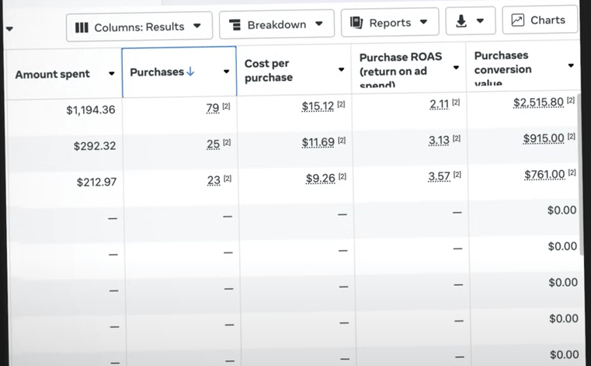Click the 2.11 ROAS value
This screenshot has height=366, width=591.
[x=439, y=104]
